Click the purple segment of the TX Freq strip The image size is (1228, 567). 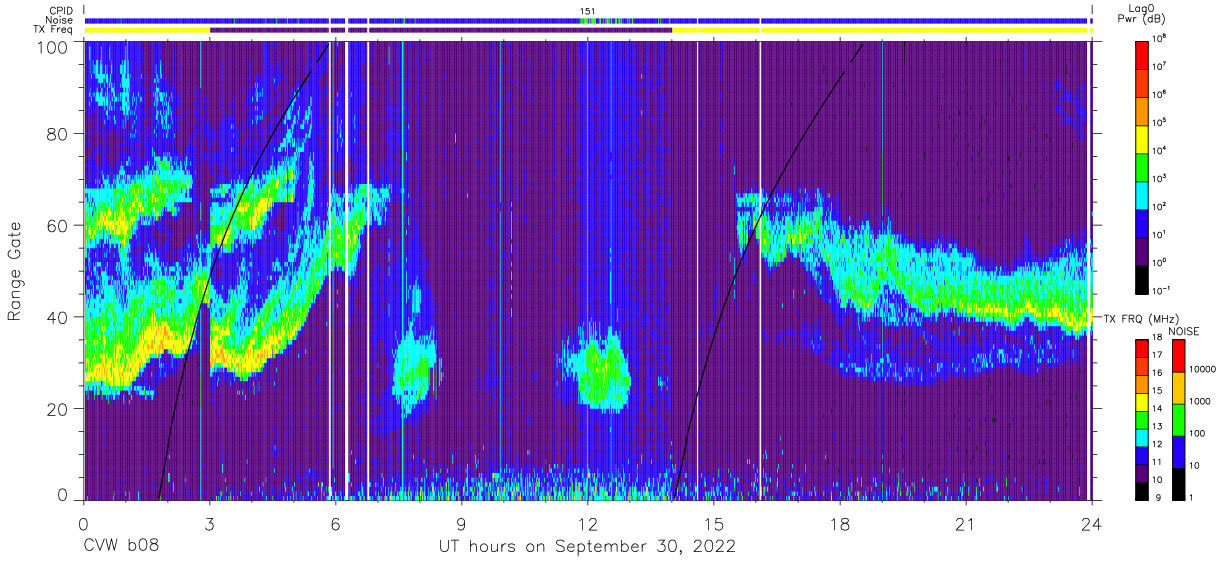(x=440, y=30)
